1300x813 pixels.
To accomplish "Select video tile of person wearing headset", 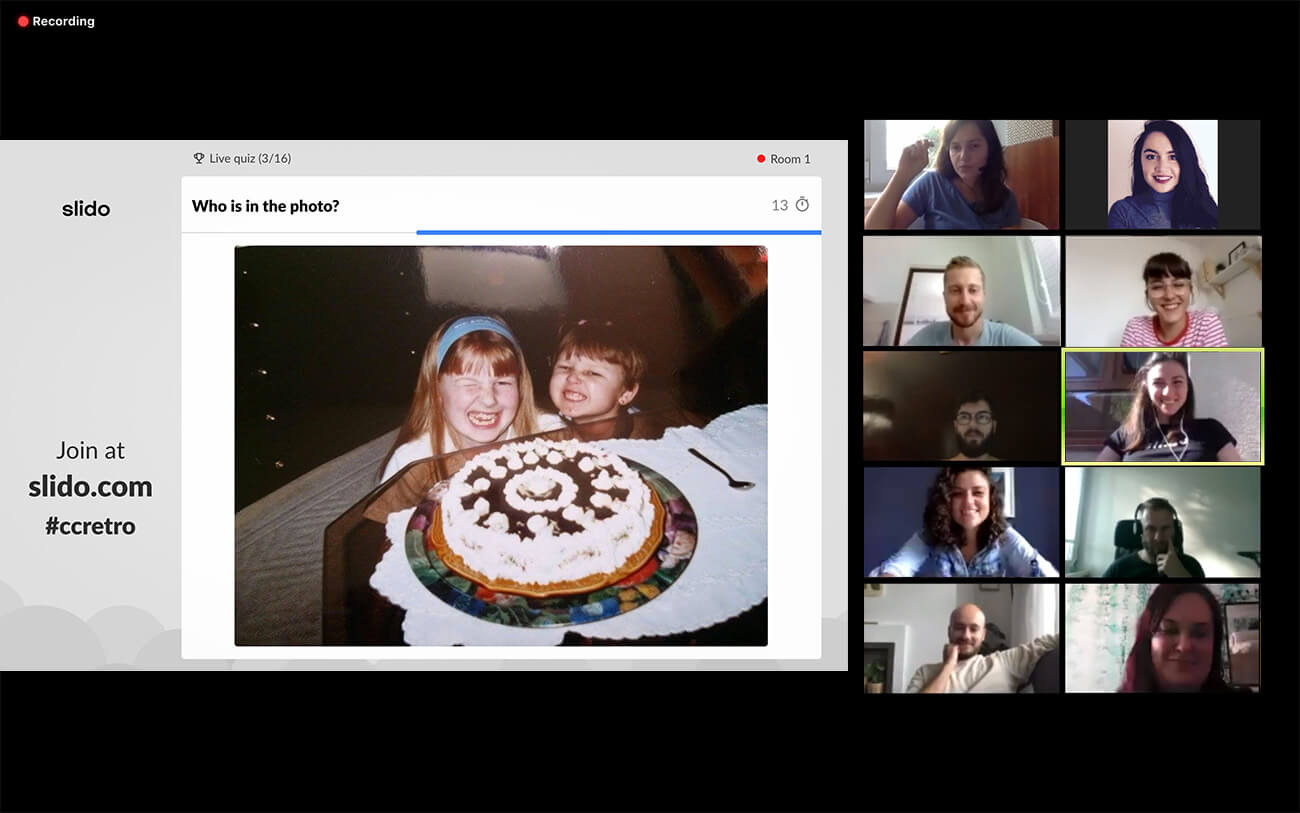I will point(1162,522).
